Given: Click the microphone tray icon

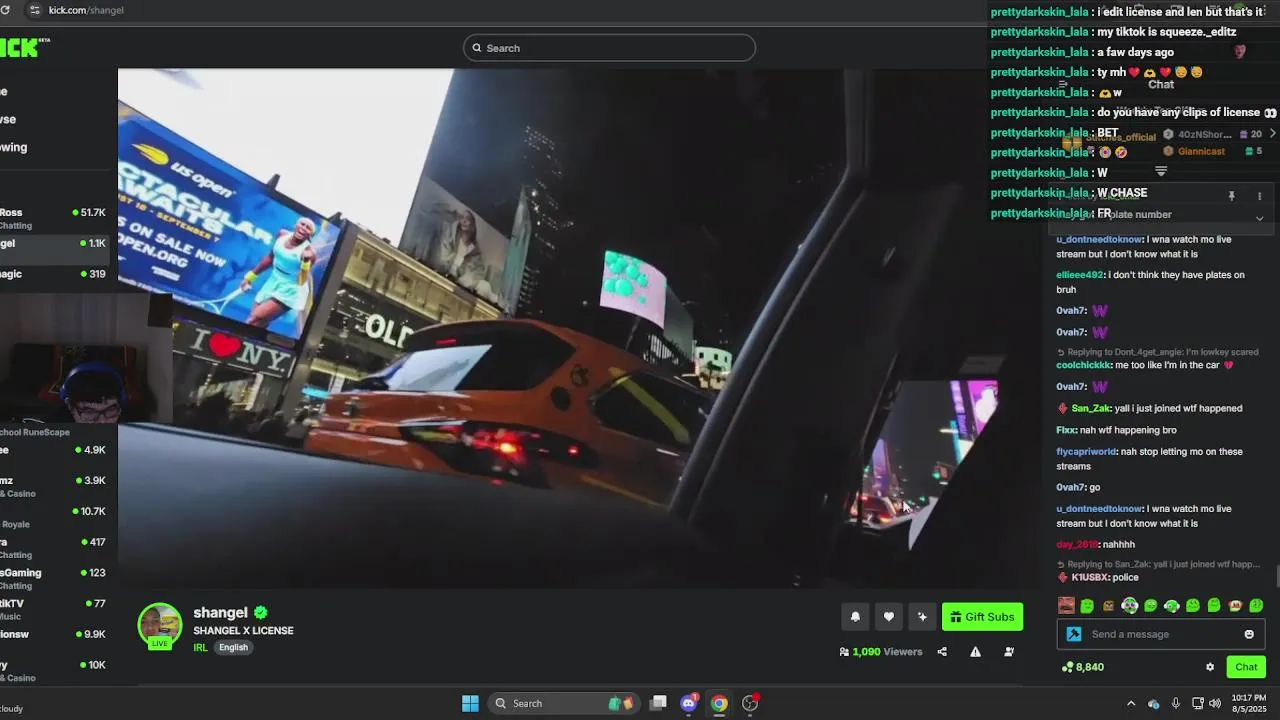Looking at the screenshot, I should (1176, 703).
